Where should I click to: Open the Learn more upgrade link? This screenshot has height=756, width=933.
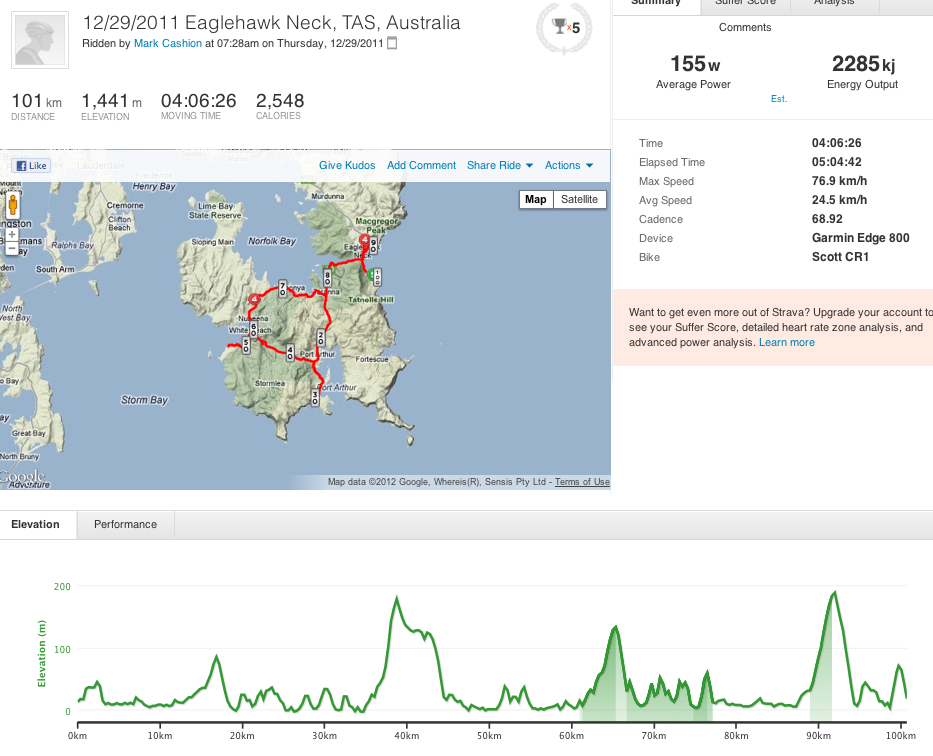tap(786, 342)
